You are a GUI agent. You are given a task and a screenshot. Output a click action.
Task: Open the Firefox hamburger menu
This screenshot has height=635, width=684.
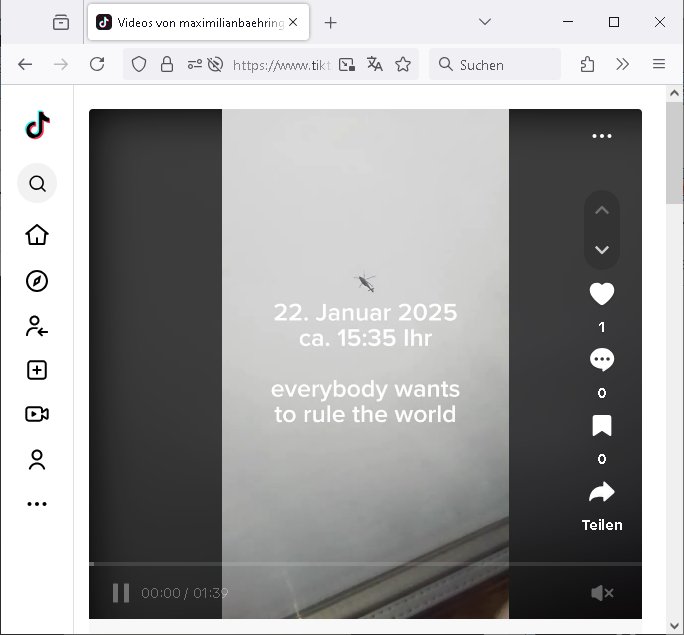click(x=659, y=65)
